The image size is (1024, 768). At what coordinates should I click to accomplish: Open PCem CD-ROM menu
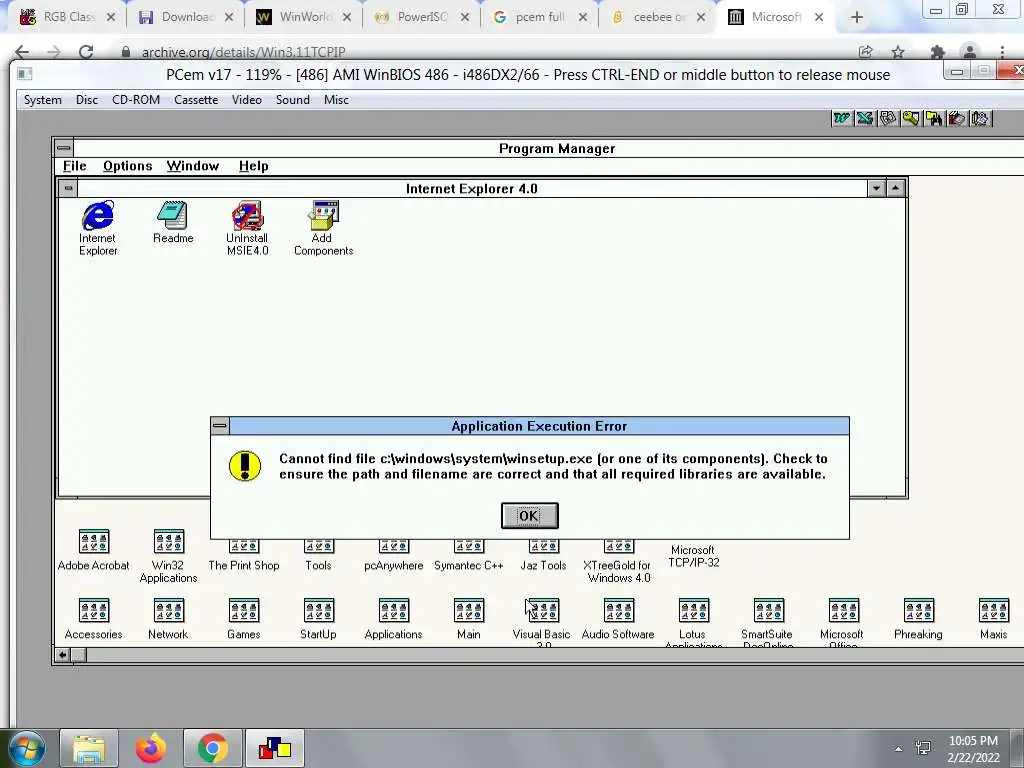tap(136, 100)
